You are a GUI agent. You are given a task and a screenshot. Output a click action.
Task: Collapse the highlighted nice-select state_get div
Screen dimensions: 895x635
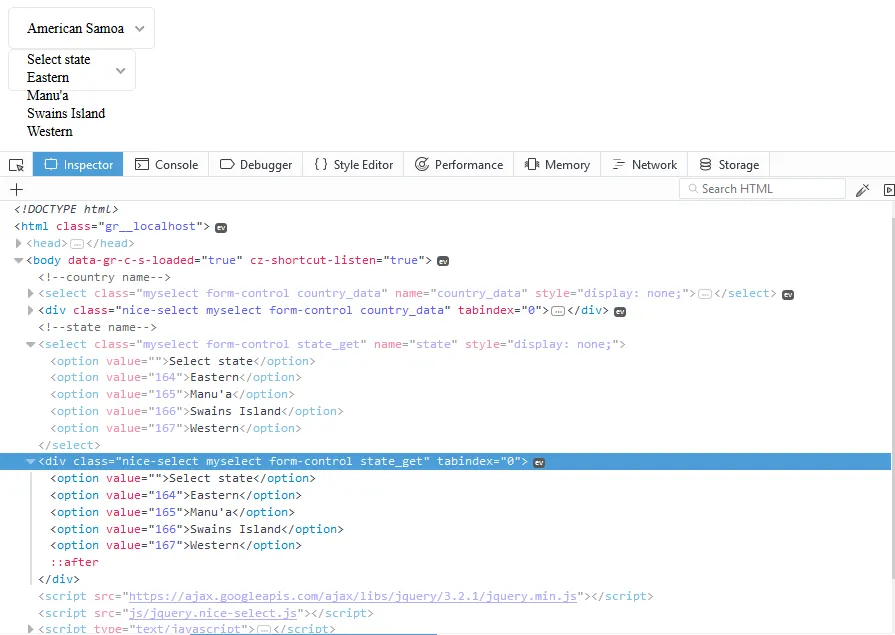tap(30, 461)
